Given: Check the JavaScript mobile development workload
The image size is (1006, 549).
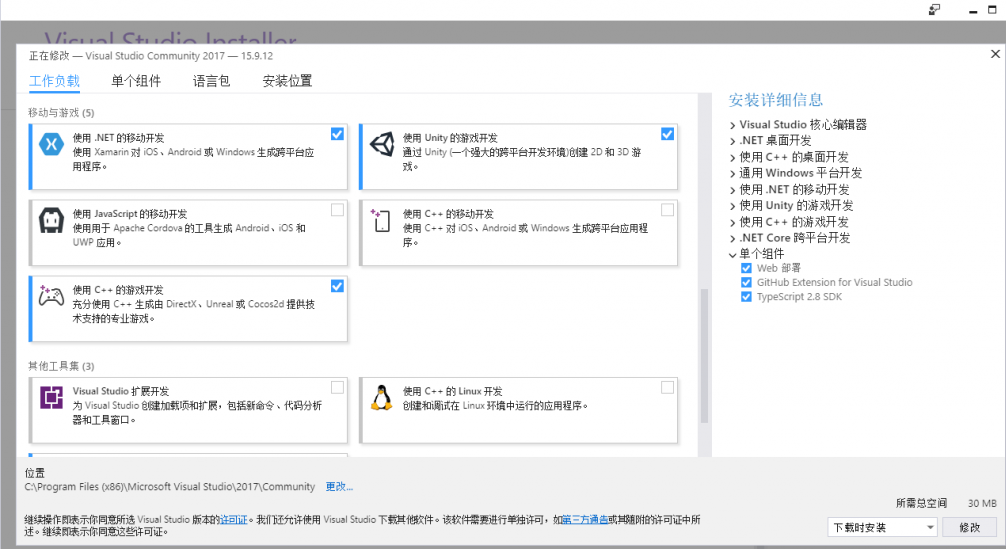Looking at the screenshot, I should click(337, 210).
